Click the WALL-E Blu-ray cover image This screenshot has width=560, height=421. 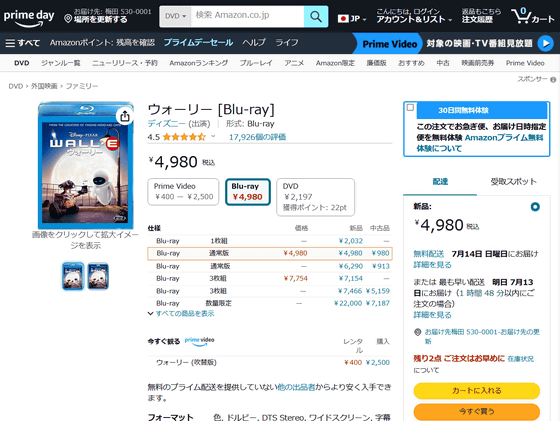pos(86,165)
